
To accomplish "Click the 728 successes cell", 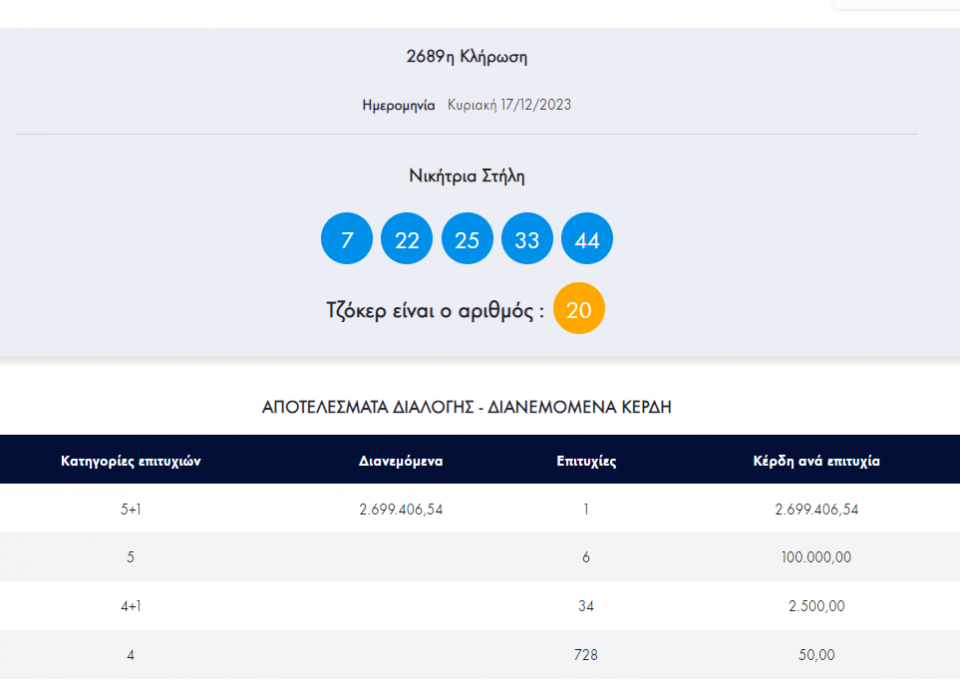I will click(x=586, y=655).
